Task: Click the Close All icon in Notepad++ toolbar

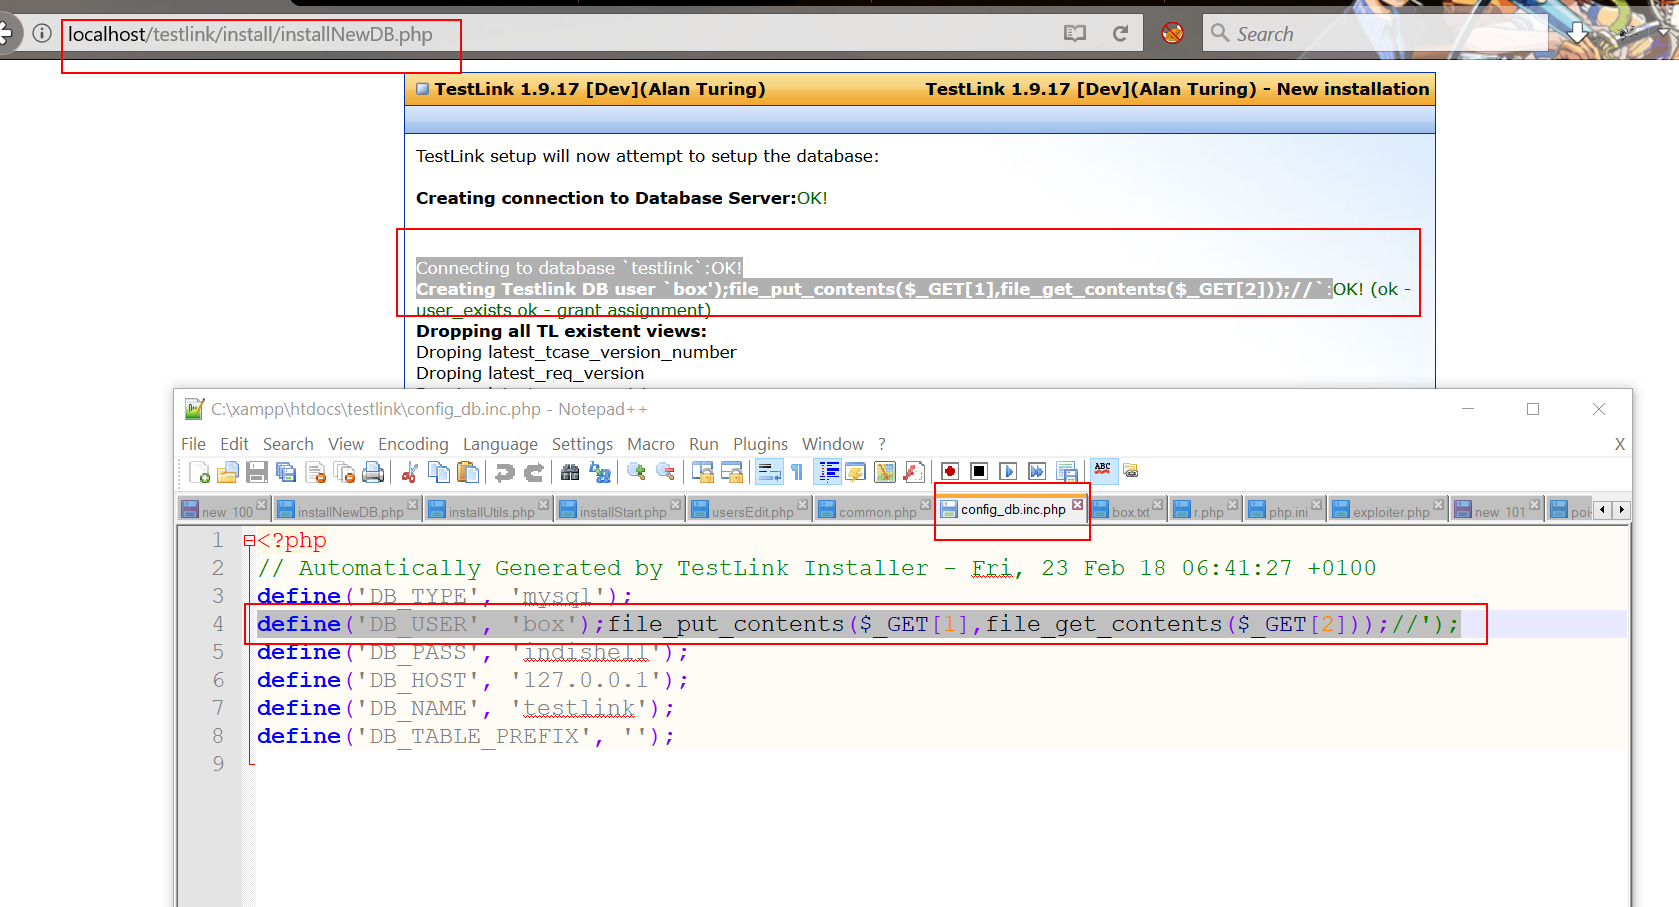Action: (x=345, y=472)
